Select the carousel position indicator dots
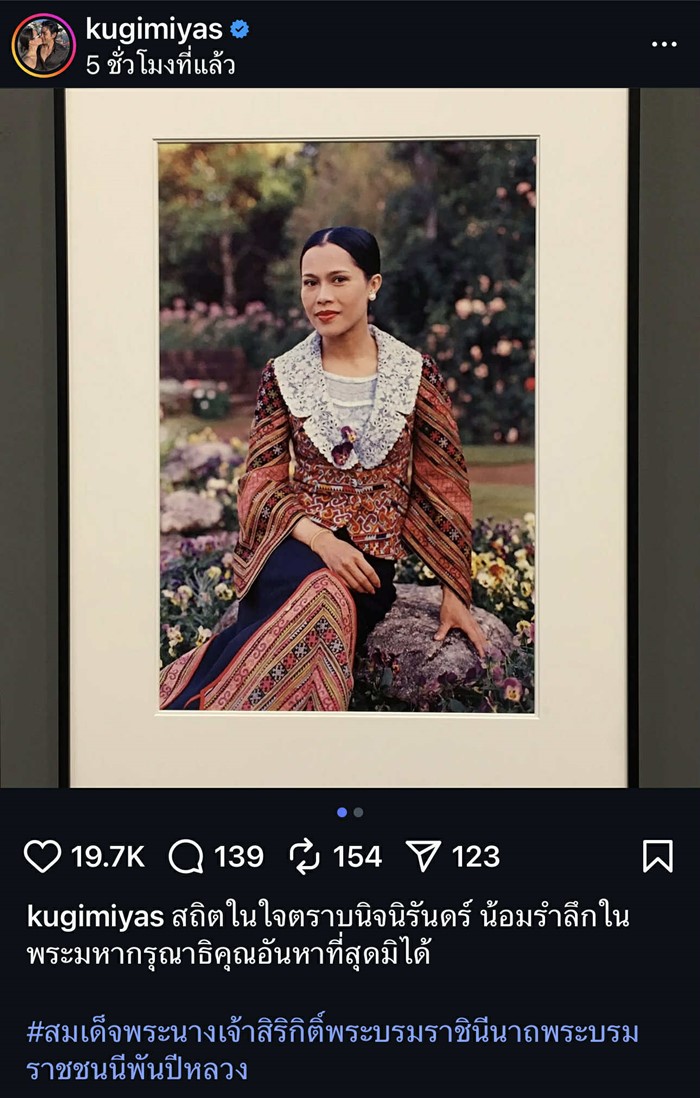 pos(350,810)
